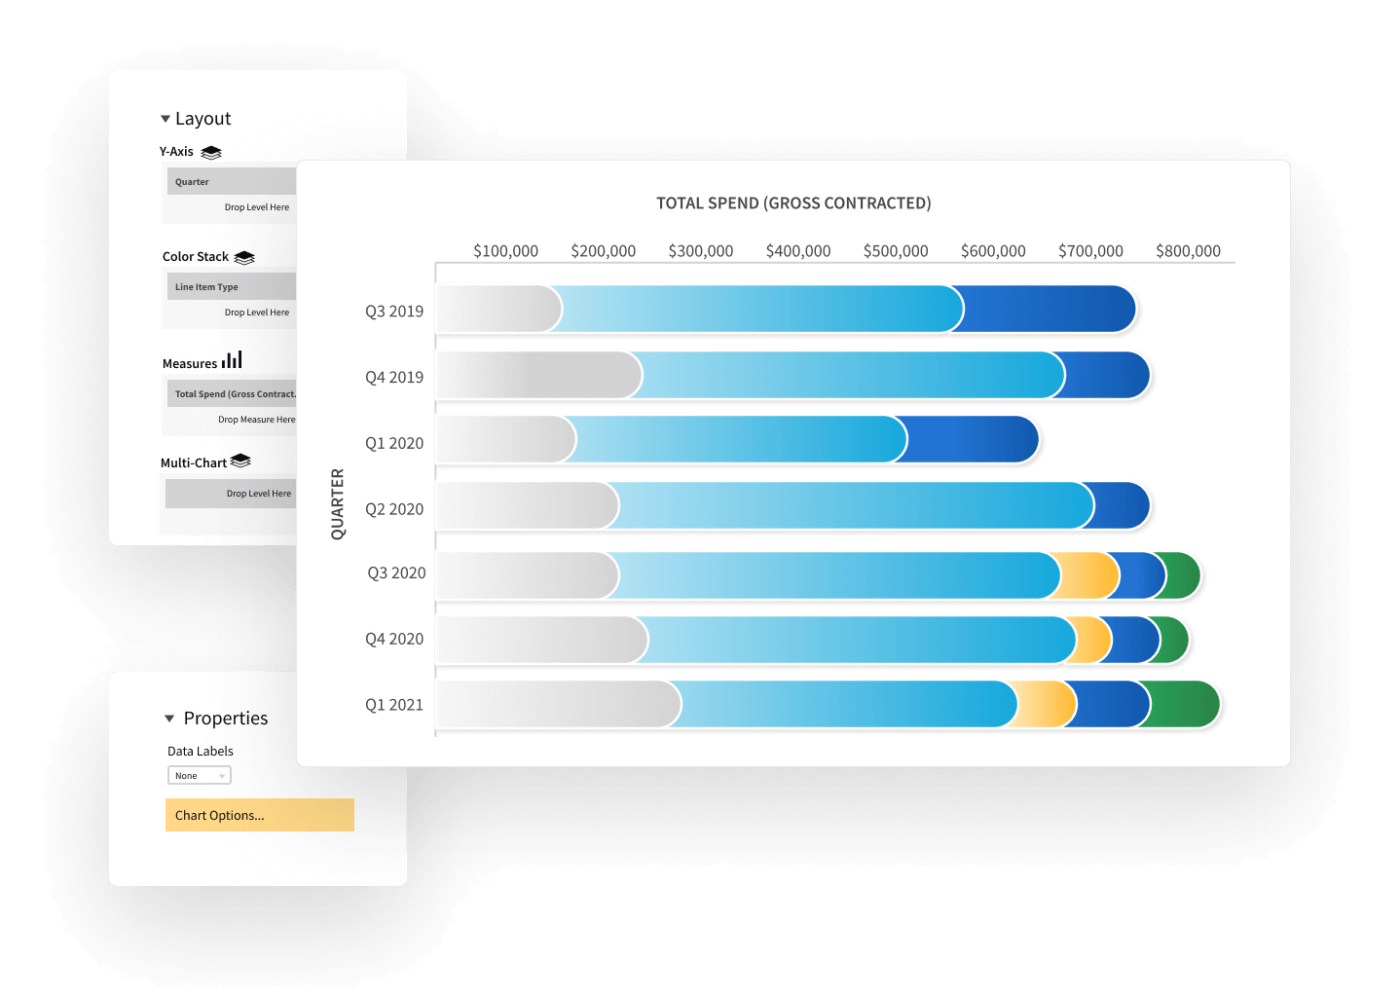The image size is (1400, 997).
Task: Click the Data Labels label
Action: coord(200,751)
